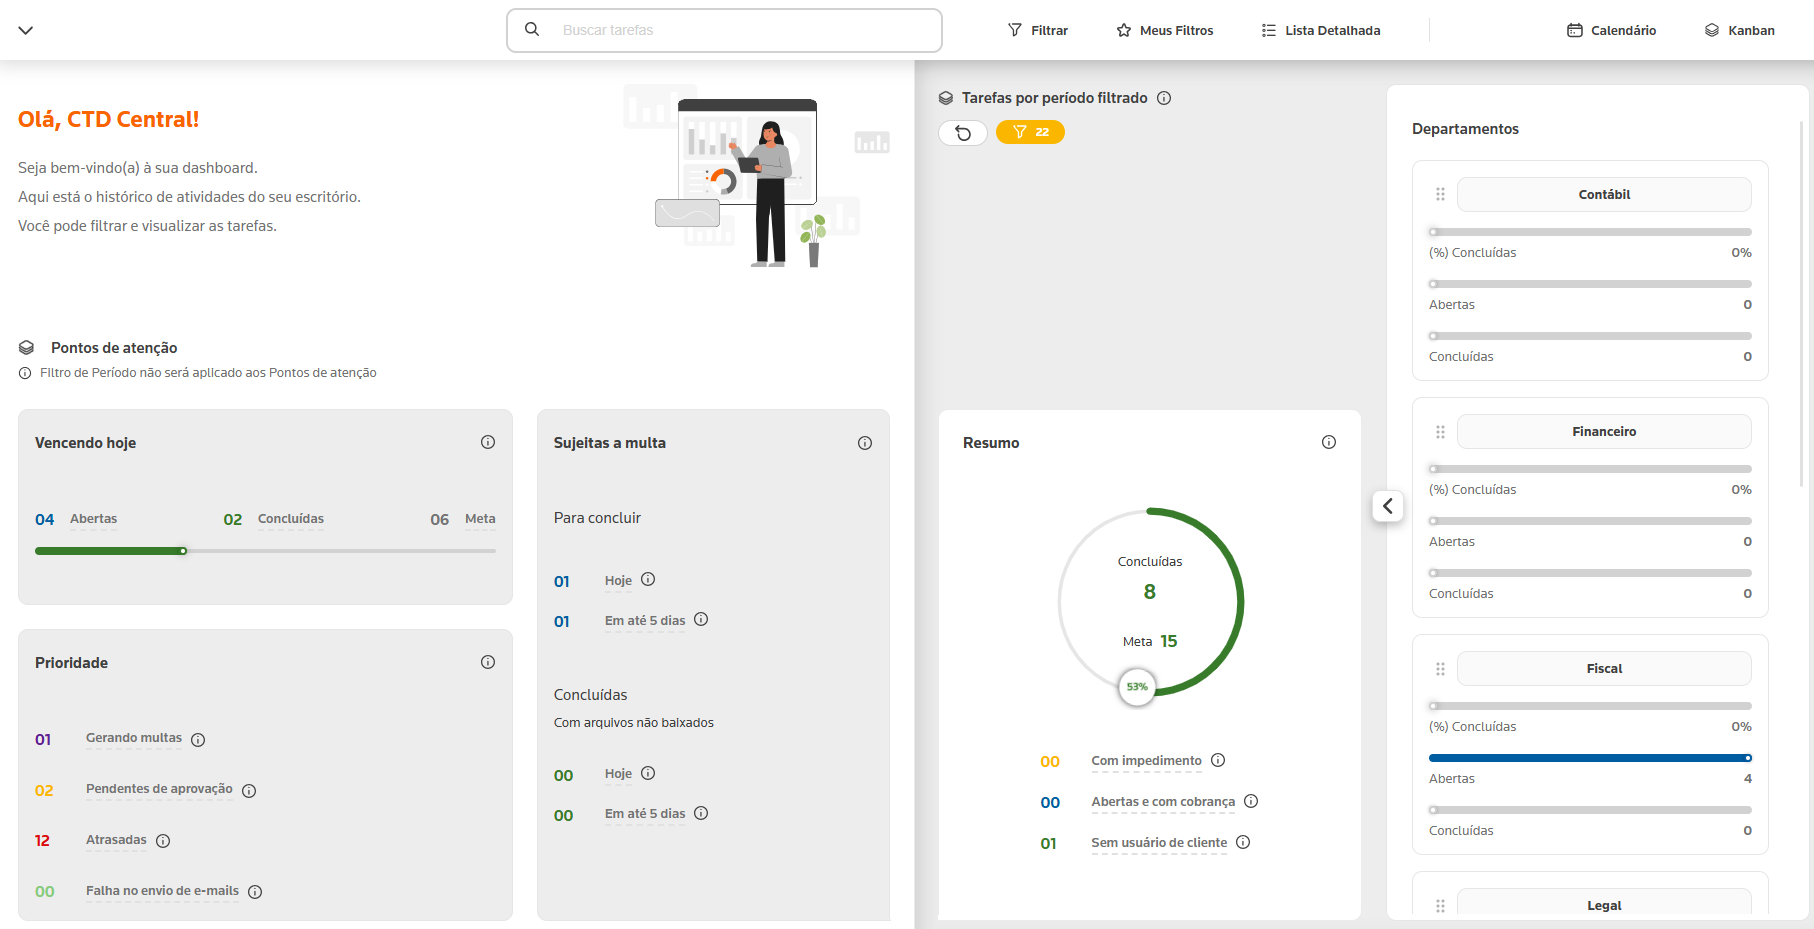This screenshot has width=1814, height=929.
Task: Click the Buscar tarefas search field
Action: coord(724,30)
